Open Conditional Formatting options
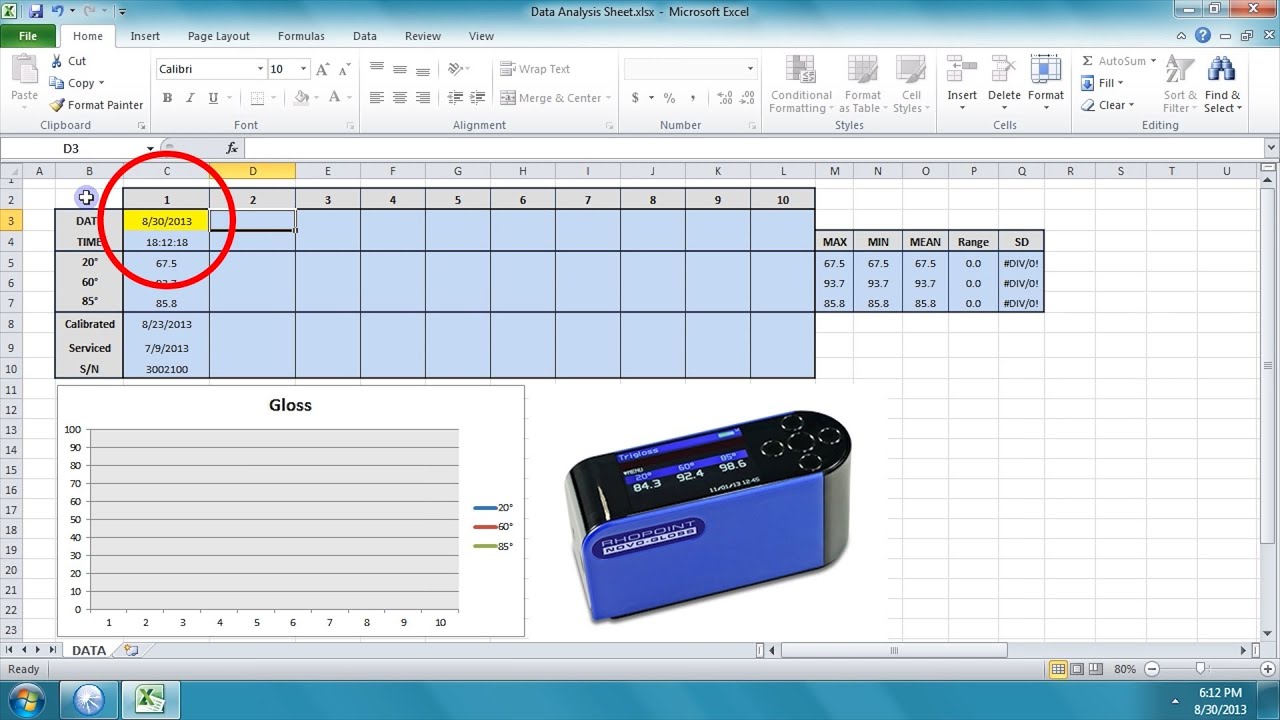1280x720 pixels. click(800, 84)
